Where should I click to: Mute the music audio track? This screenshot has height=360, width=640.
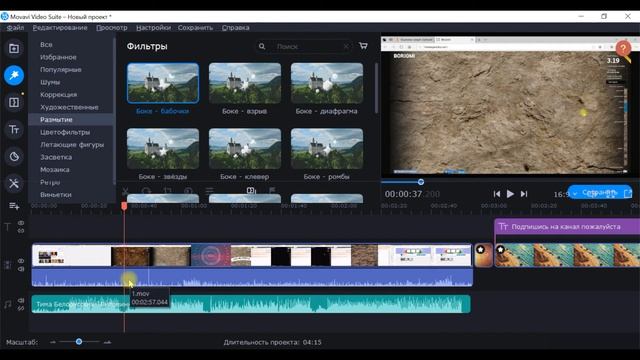click(21, 300)
